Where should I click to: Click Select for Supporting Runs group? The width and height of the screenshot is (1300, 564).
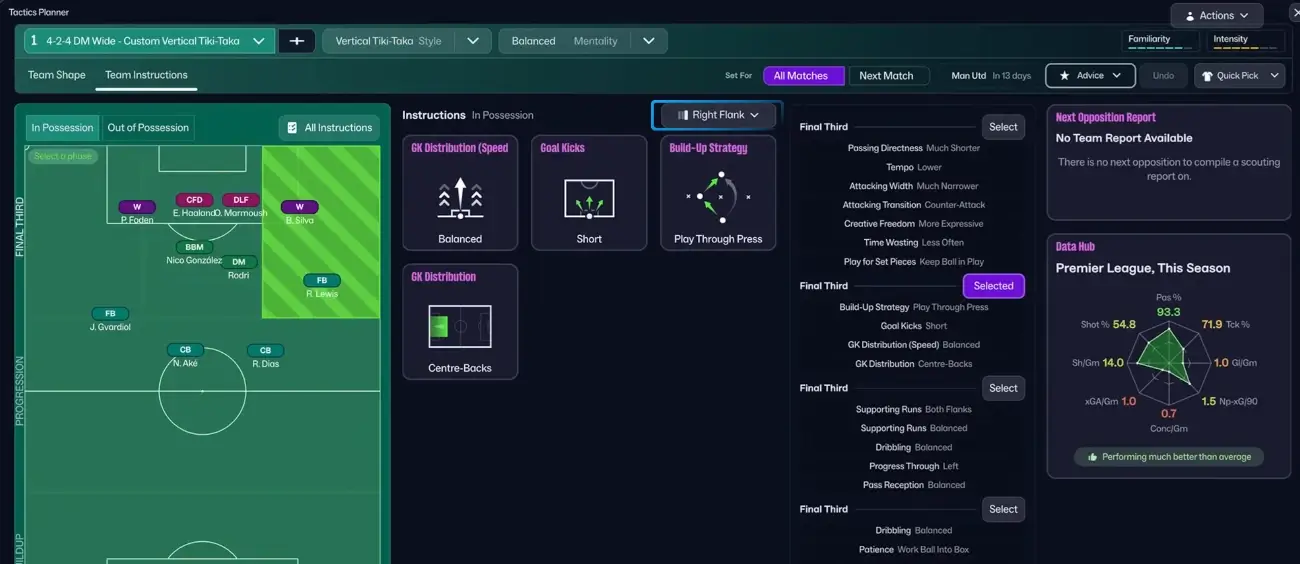point(1003,388)
